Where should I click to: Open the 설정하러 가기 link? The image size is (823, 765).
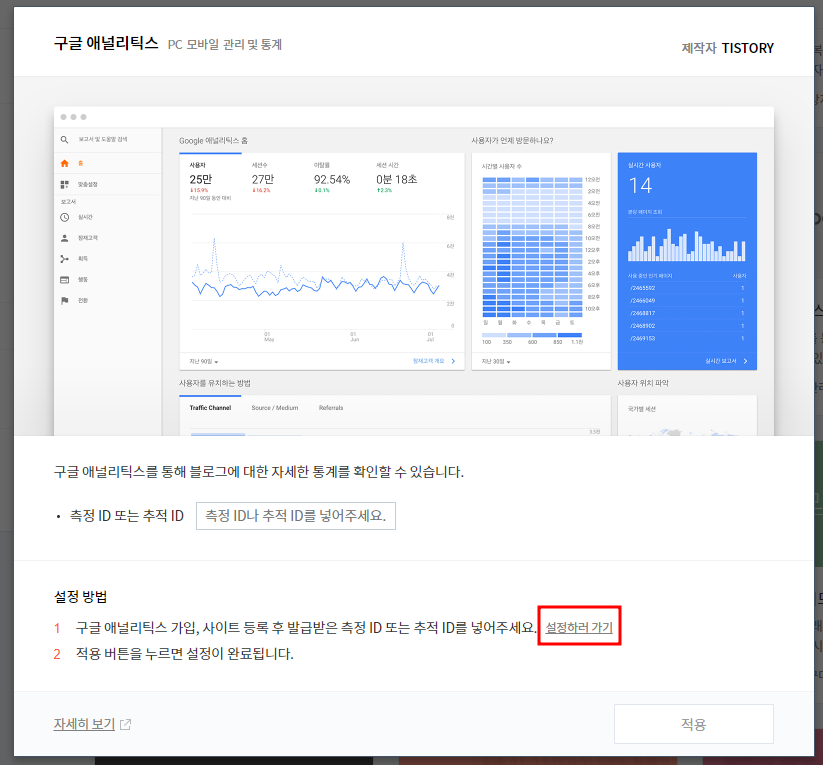[579, 627]
